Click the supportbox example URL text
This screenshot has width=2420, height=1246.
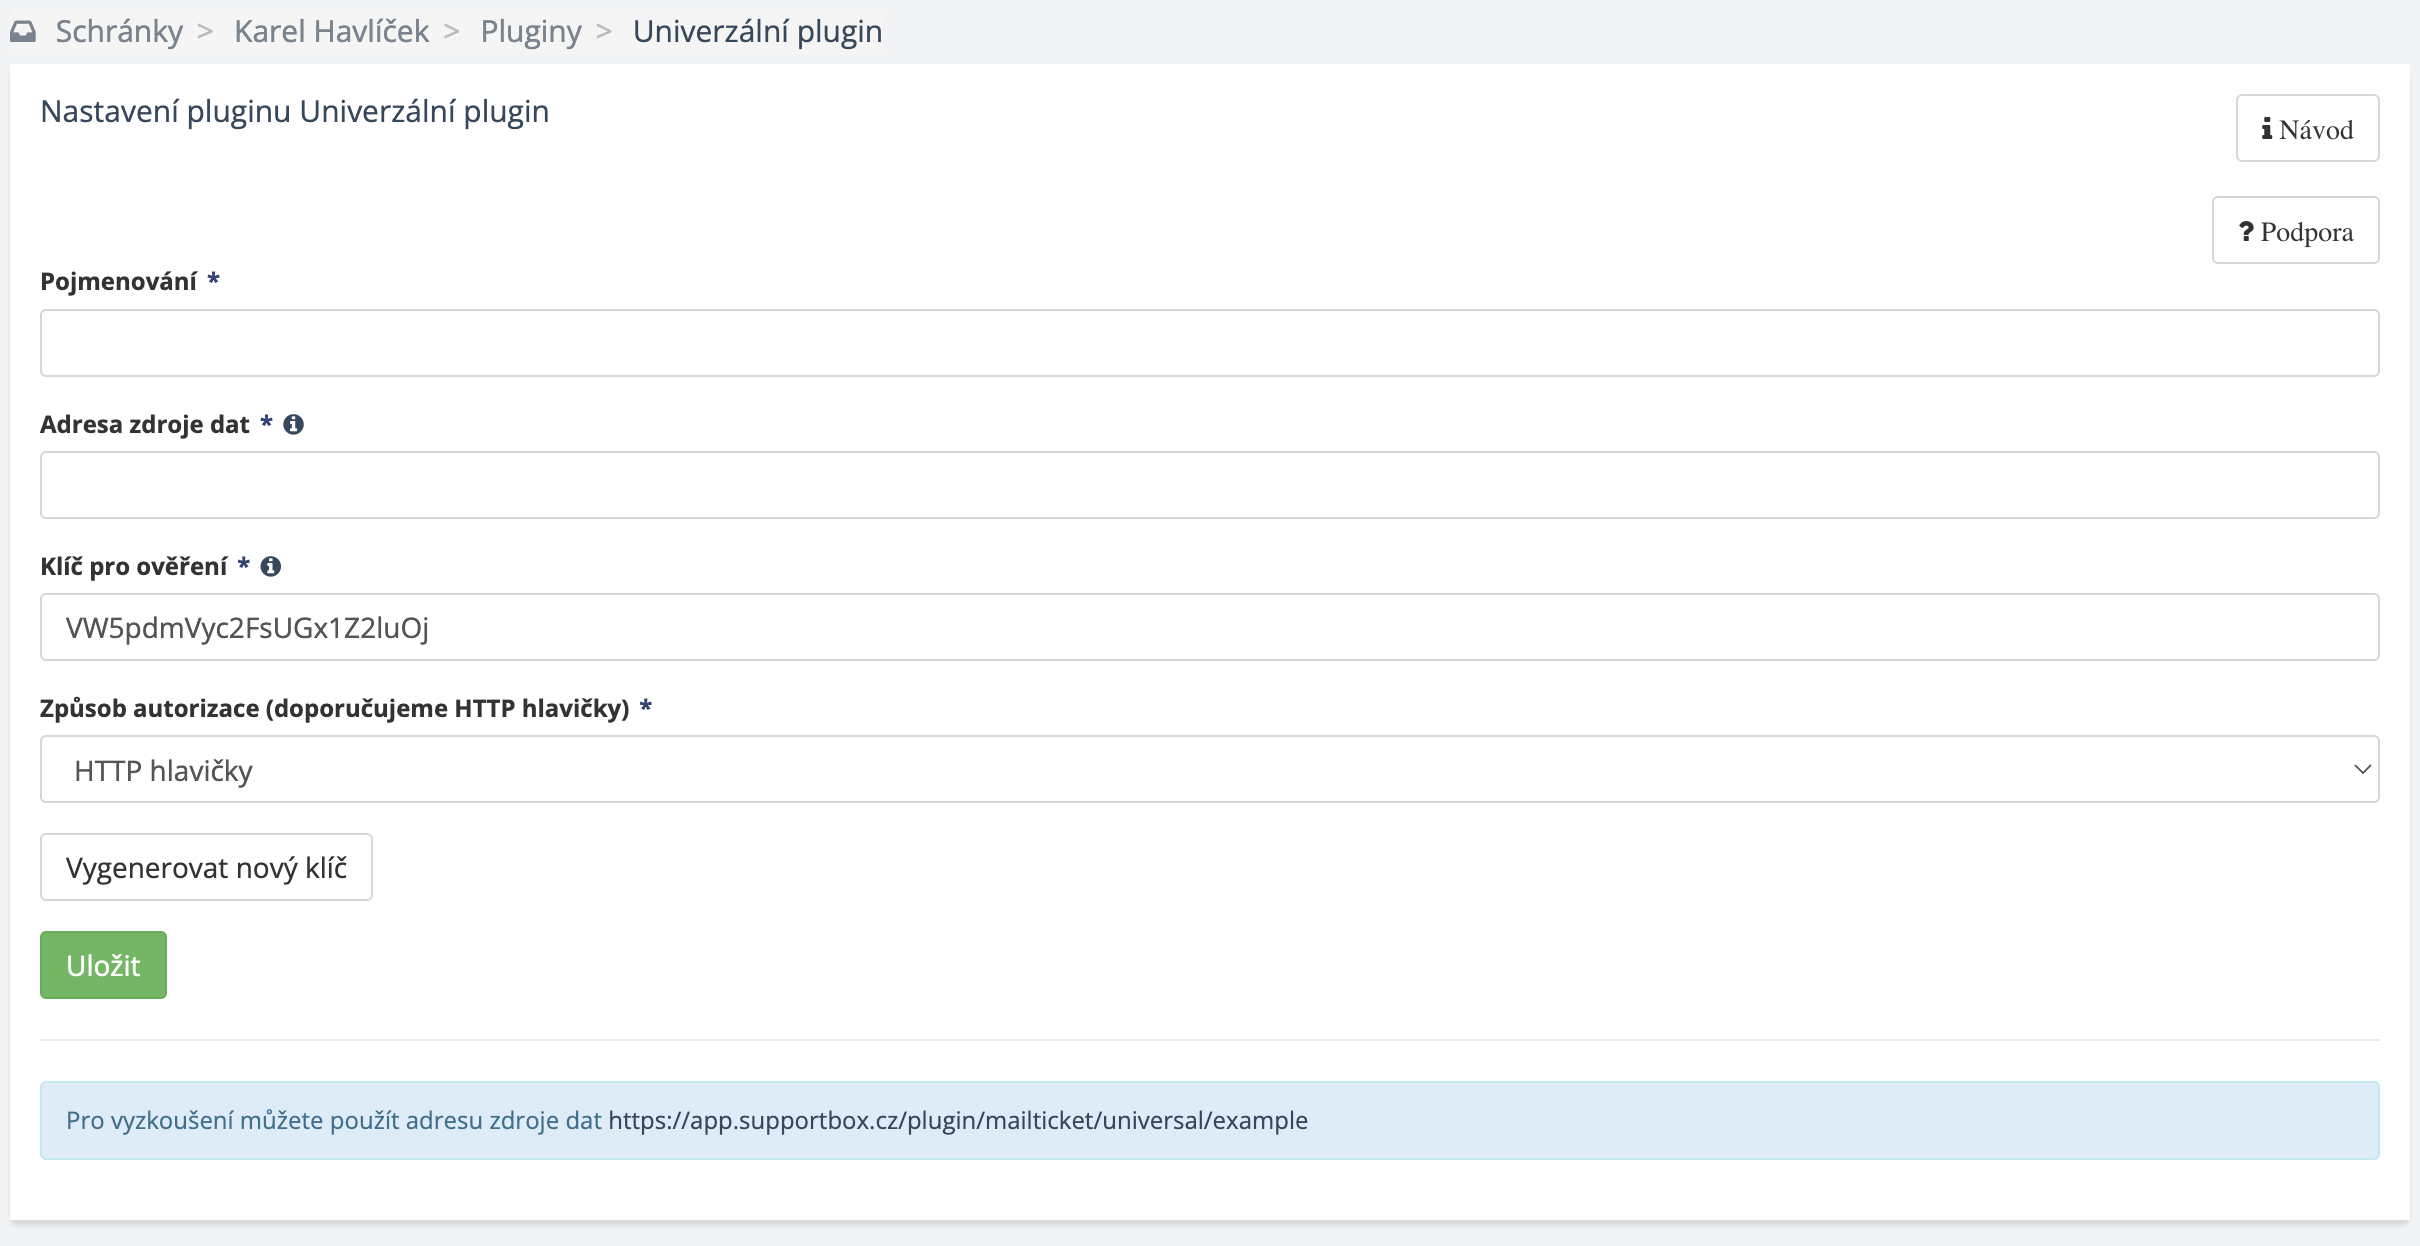[957, 1120]
